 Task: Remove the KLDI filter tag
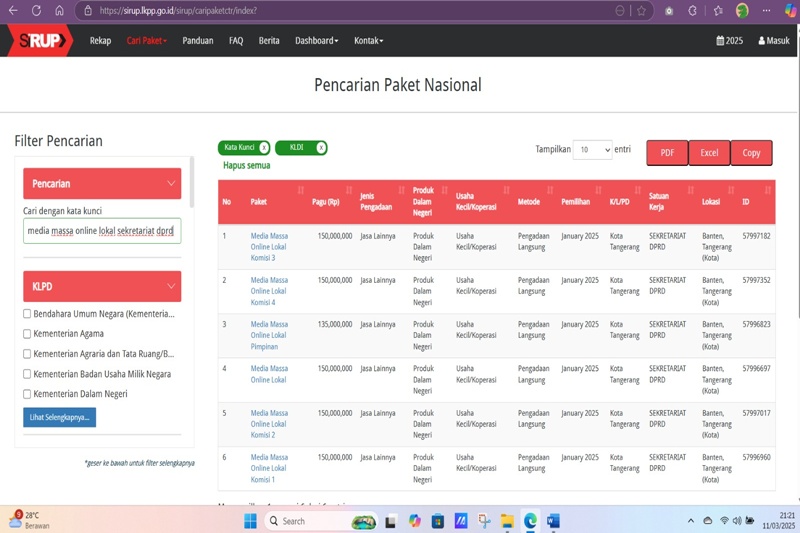321,147
